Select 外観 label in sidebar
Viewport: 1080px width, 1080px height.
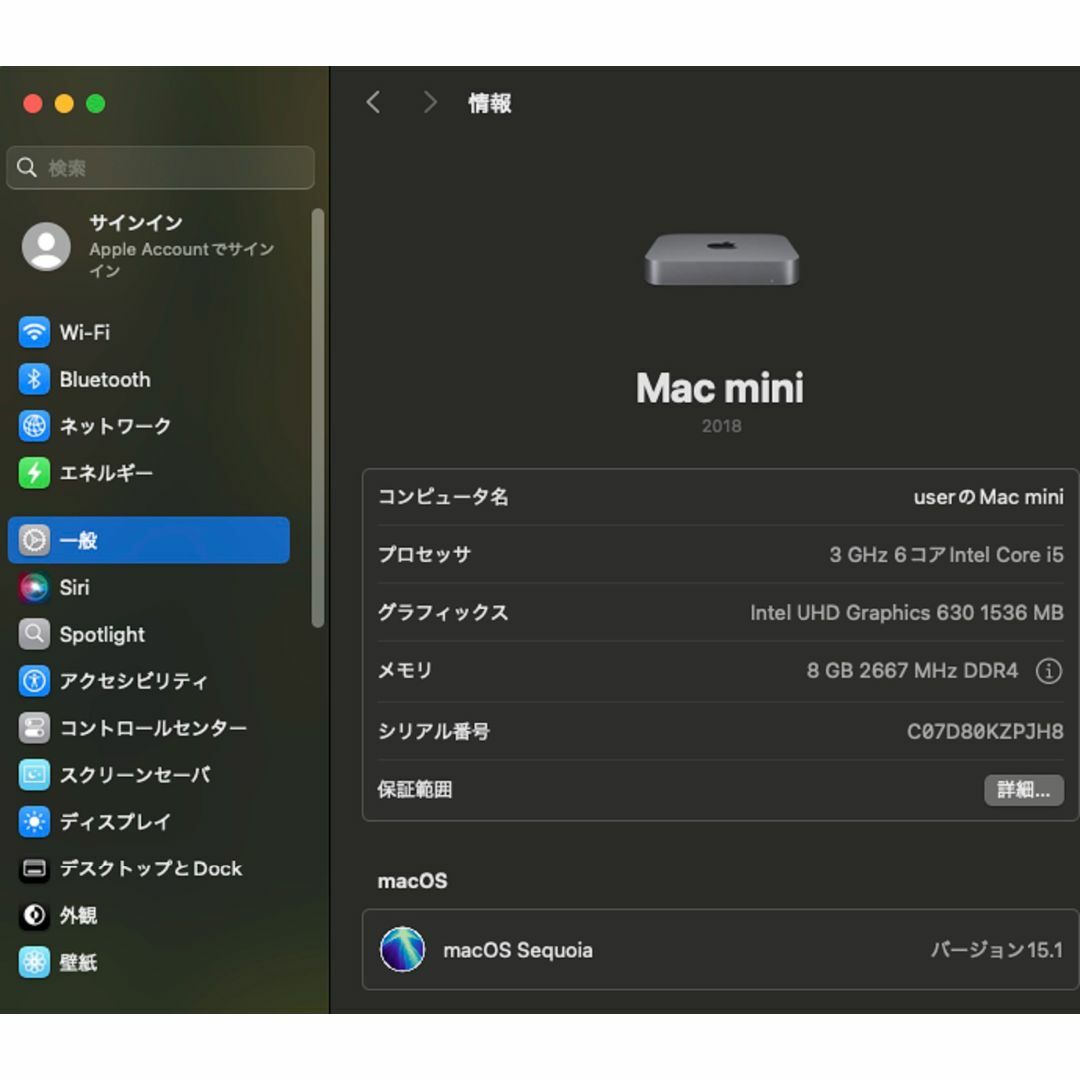[78, 915]
